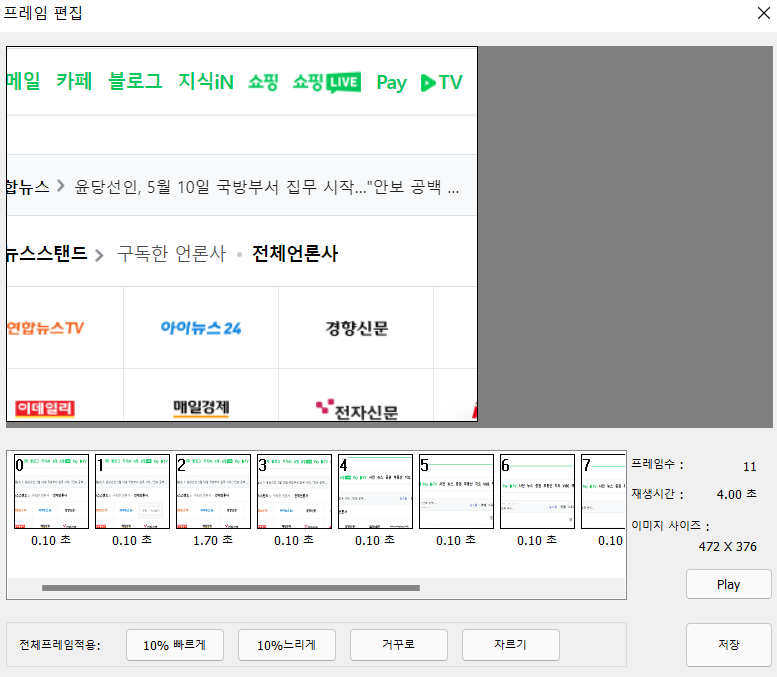
Task: Select frame 7 thumbnail
Action: coord(603,491)
